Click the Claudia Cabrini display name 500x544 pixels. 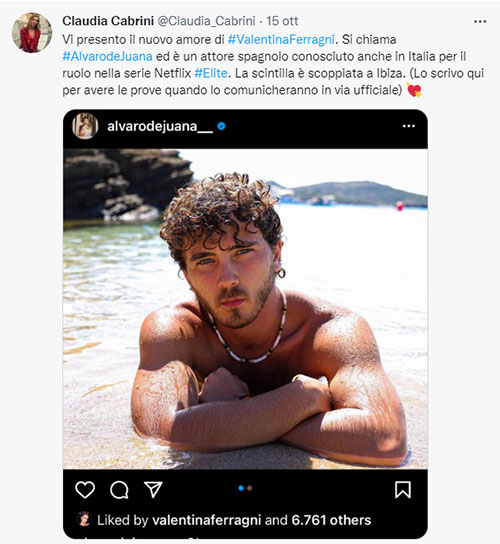[x=108, y=21]
